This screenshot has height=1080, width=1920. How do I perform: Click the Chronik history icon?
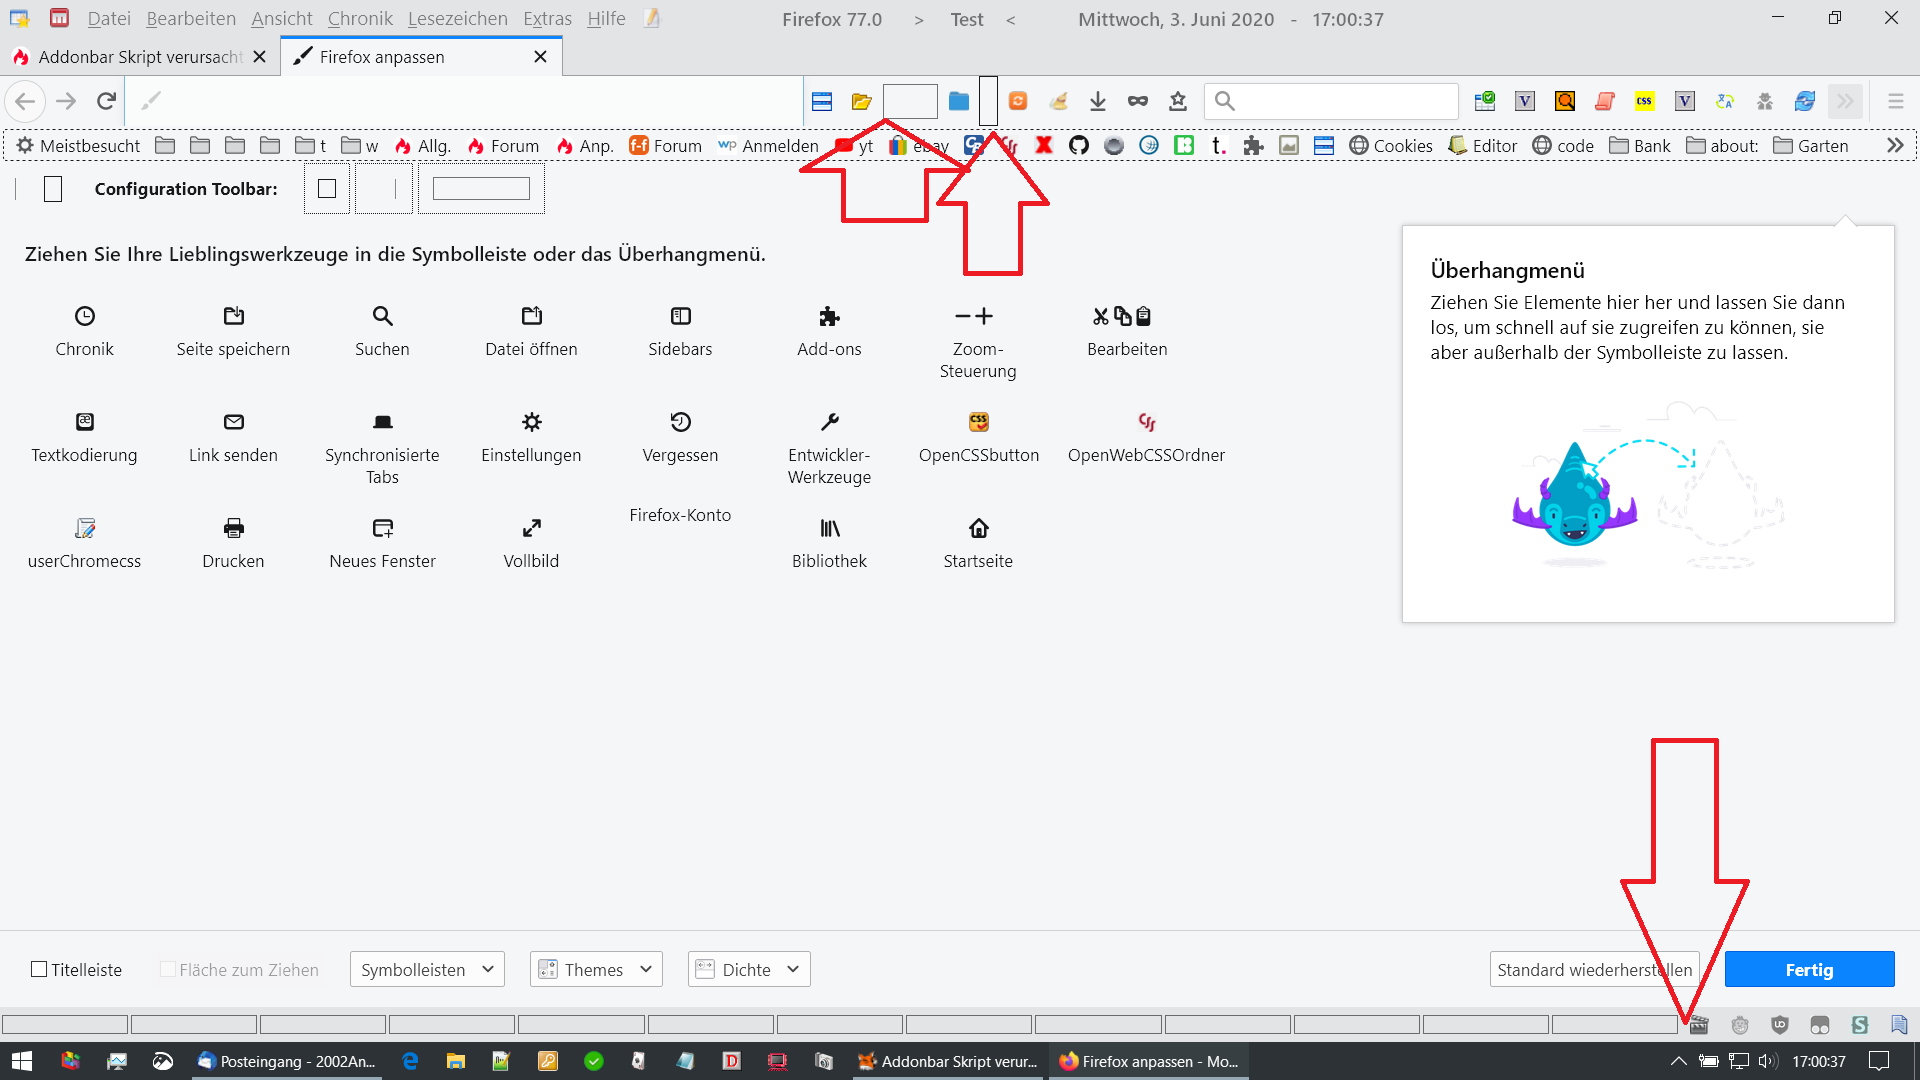click(x=85, y=316)
